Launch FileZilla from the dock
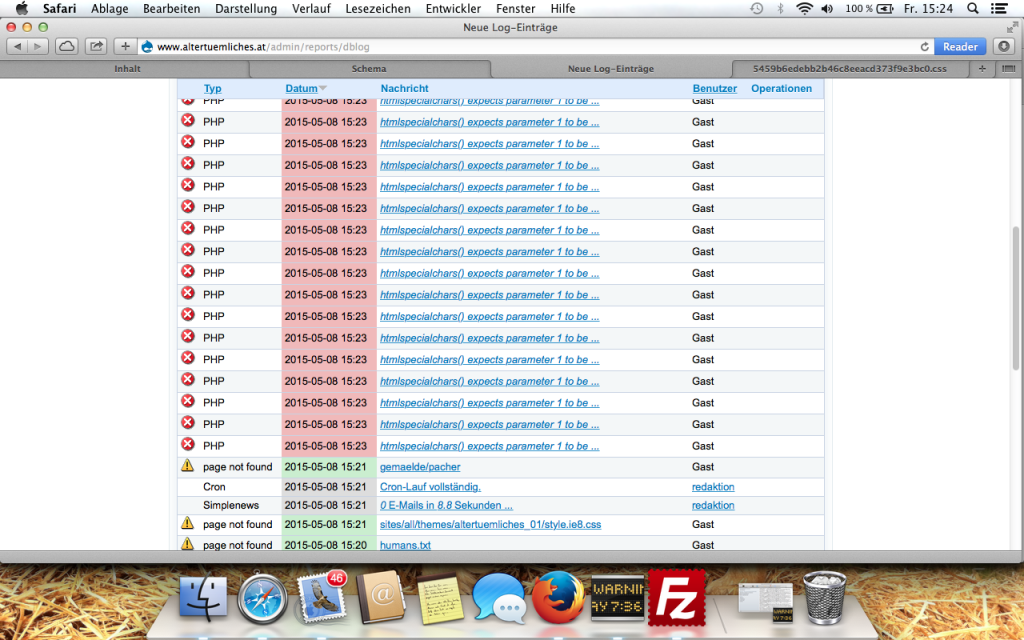1024x640 pixels. point(677,597)
